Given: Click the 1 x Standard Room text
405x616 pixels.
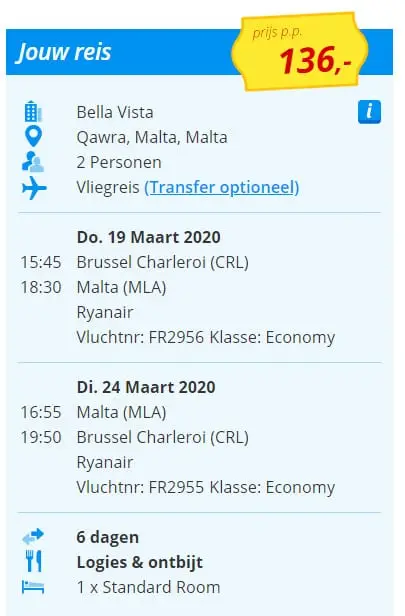Looking at the screenshot, I should tap(148, 587).
